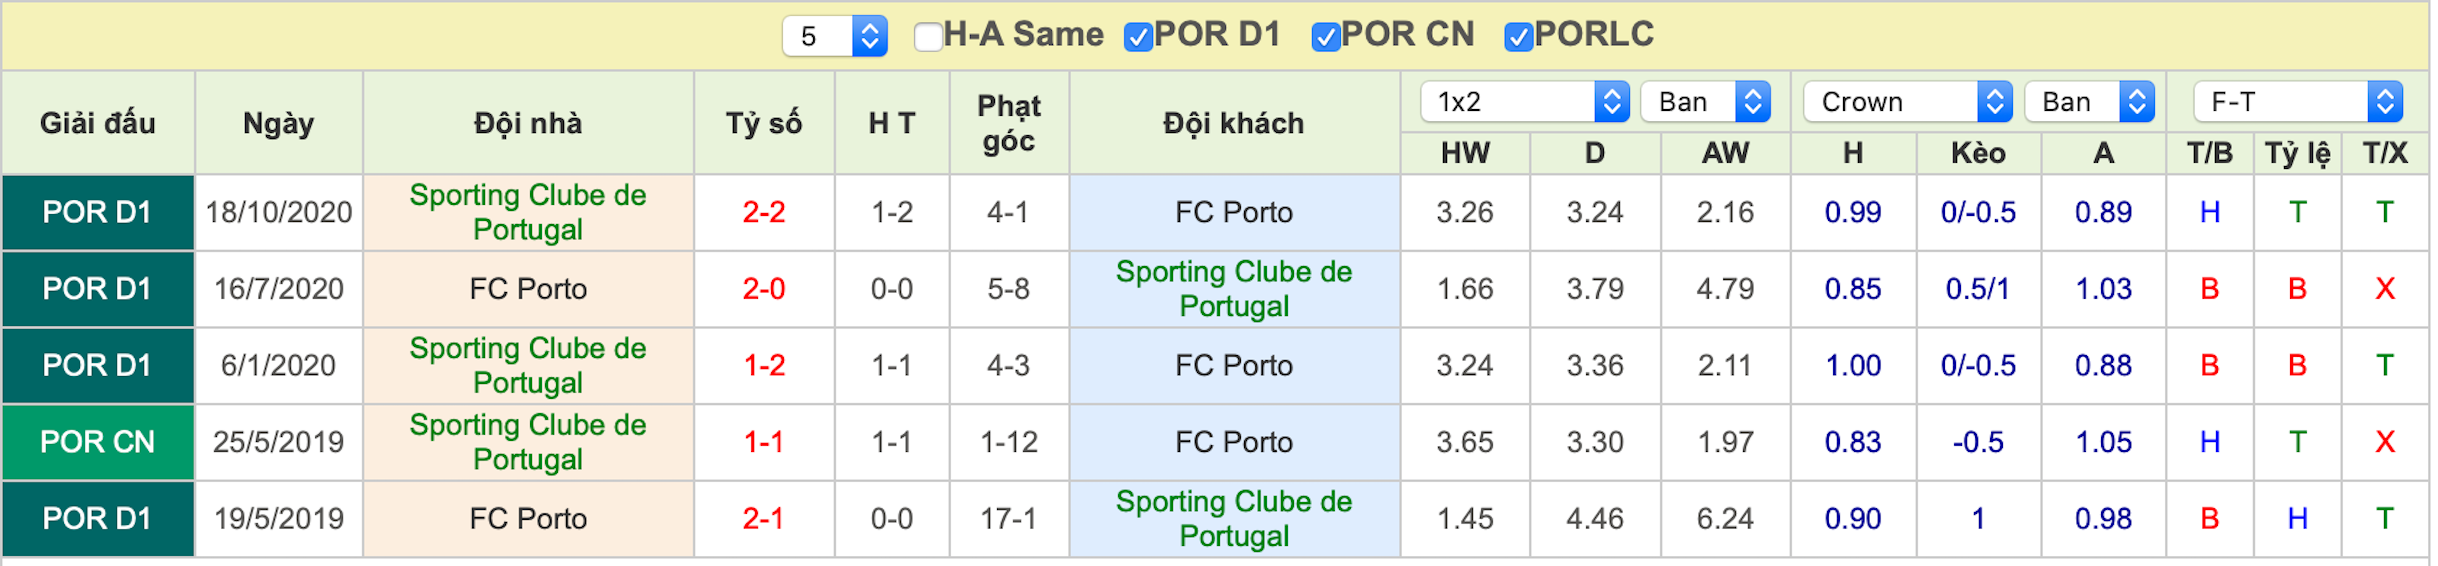Open FC Porto home team on 16/7/2020

pos(528,289)
